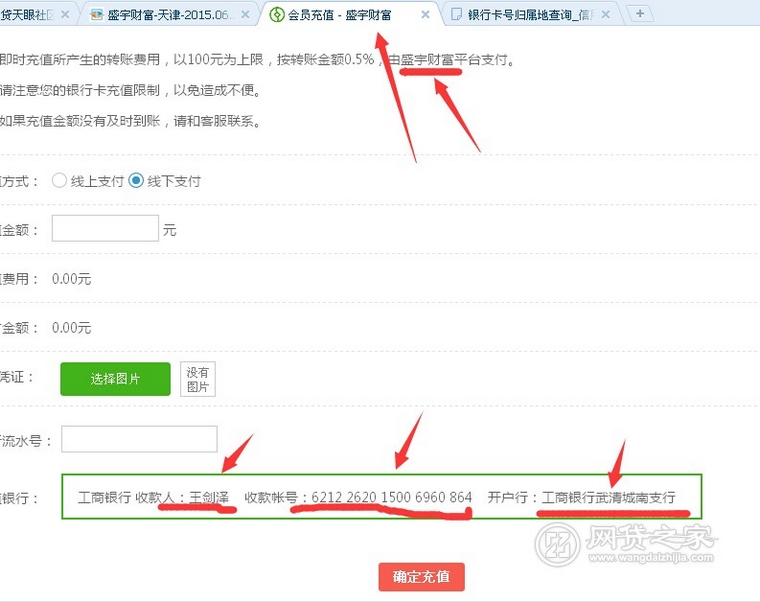Viewport: 760px width, 602px height.
Task: Click the 请注意您的银行卡充值限制 notice text
Action: (130, 90)
